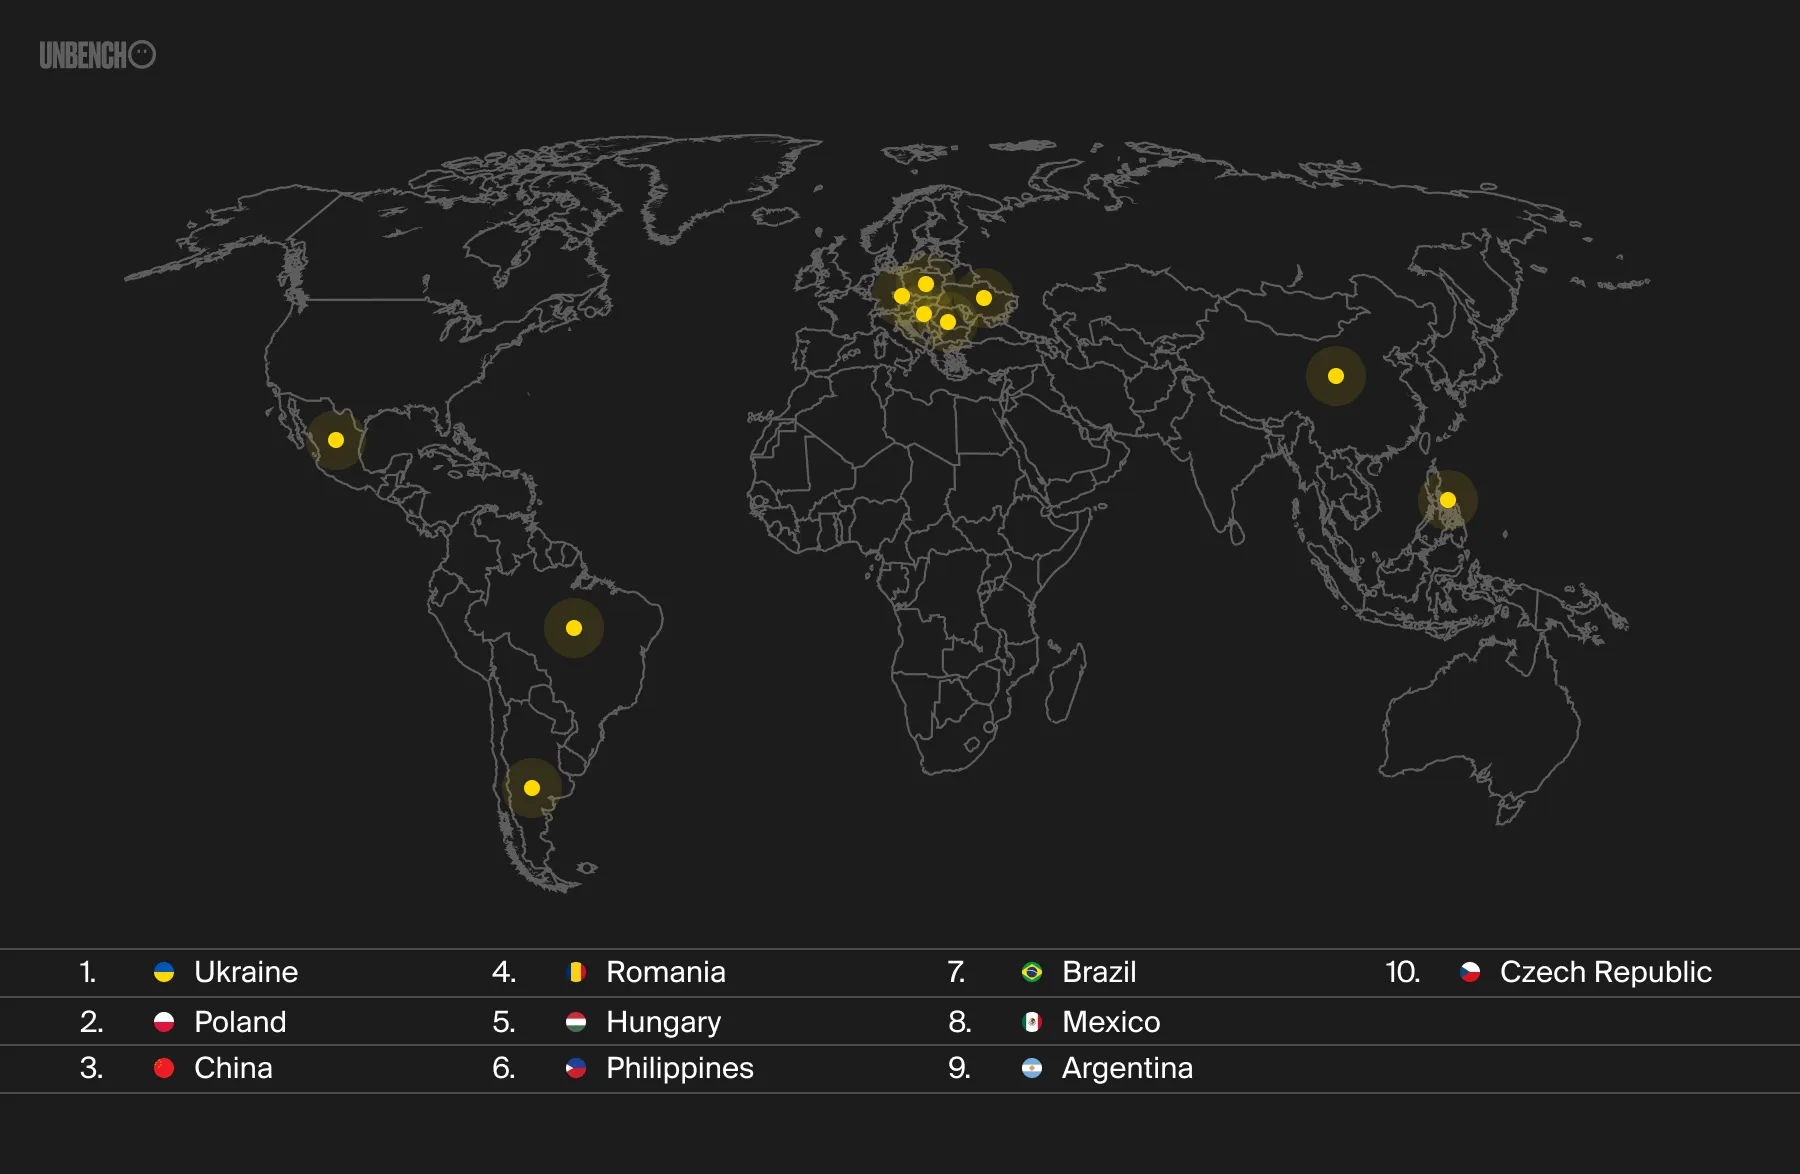
Task: Click the Brazil flag icon
Action: (x=1032, y=972)
